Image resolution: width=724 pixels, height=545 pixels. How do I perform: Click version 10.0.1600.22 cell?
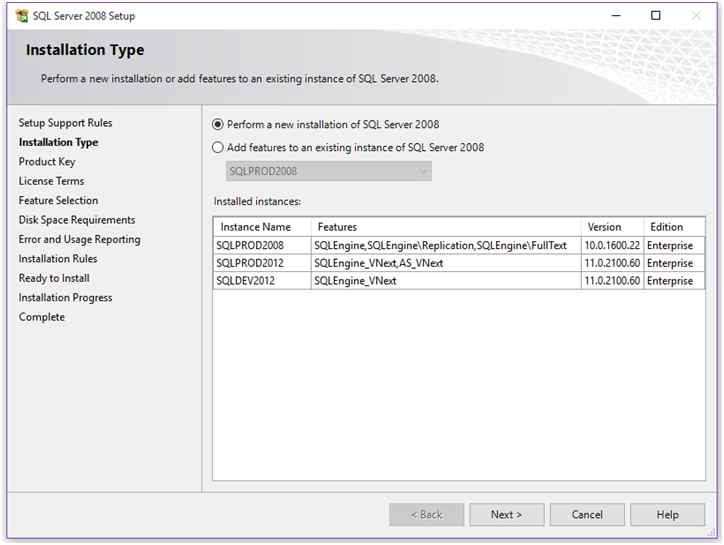pyautogui.click(x=612, y=245)
